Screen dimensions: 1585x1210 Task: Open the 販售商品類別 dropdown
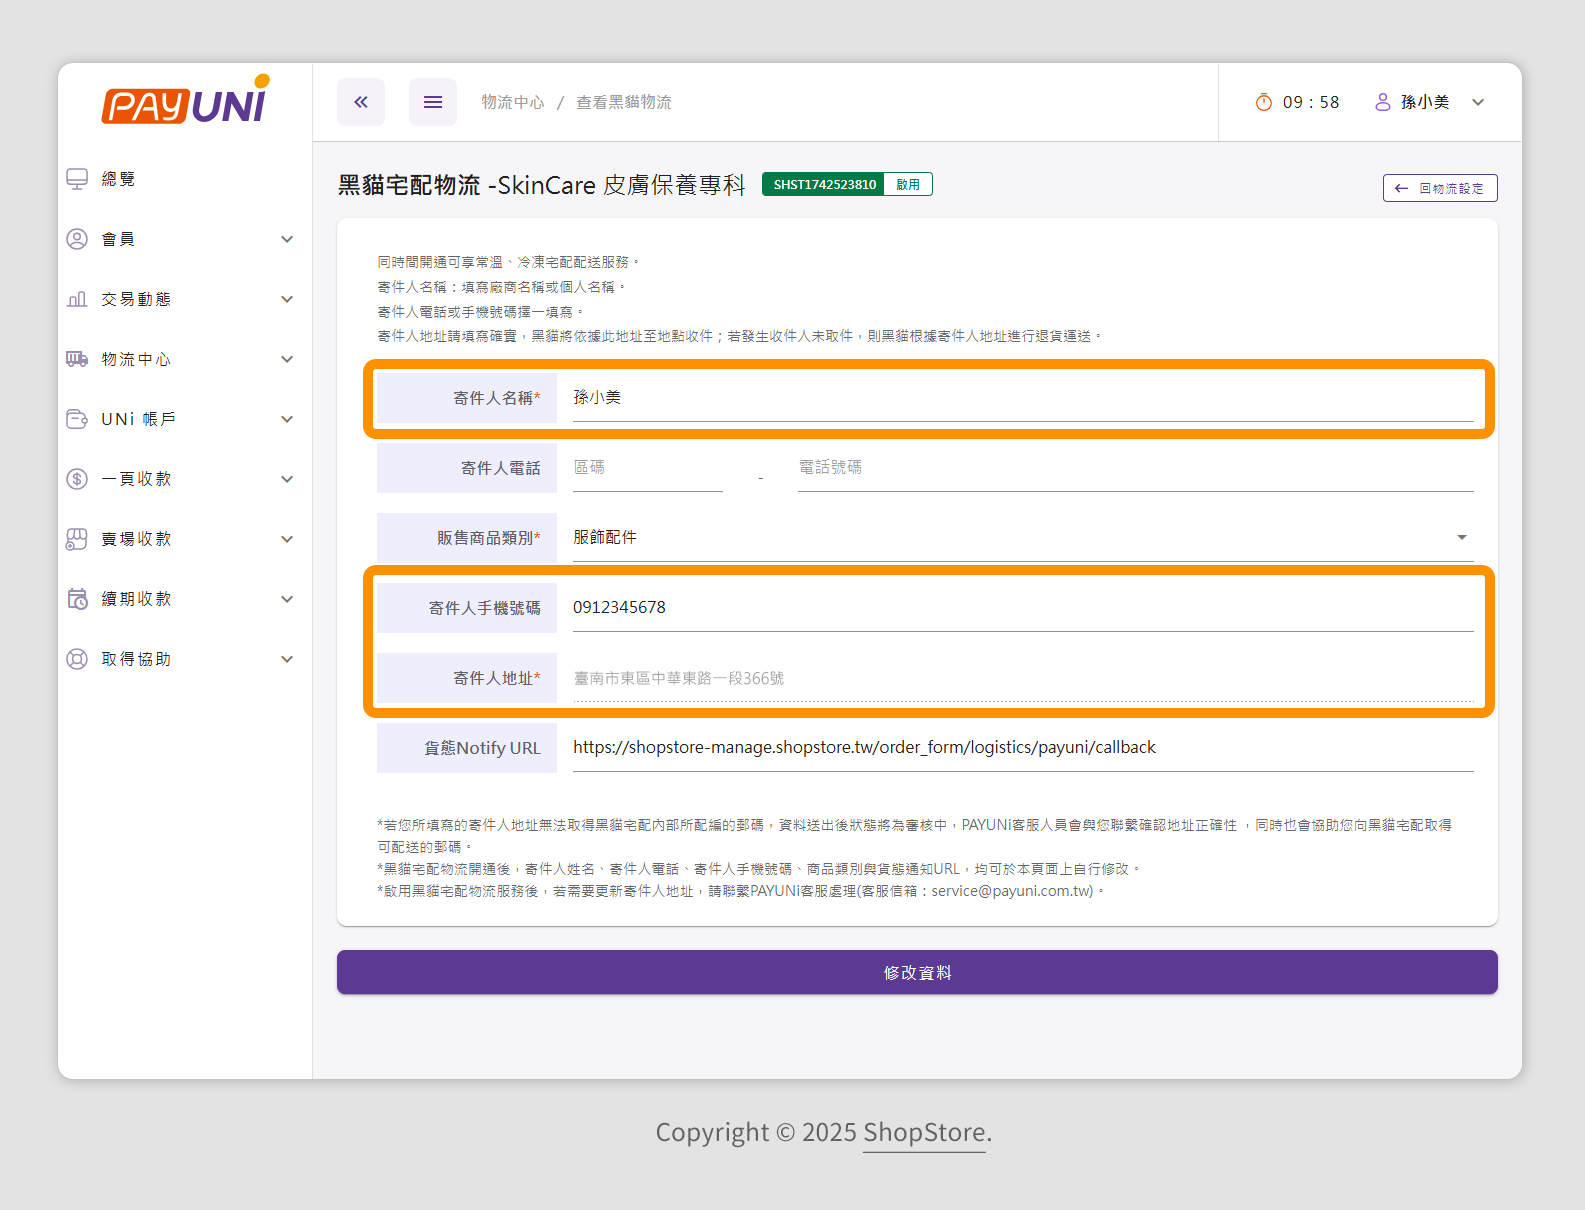pos(1023,538)
